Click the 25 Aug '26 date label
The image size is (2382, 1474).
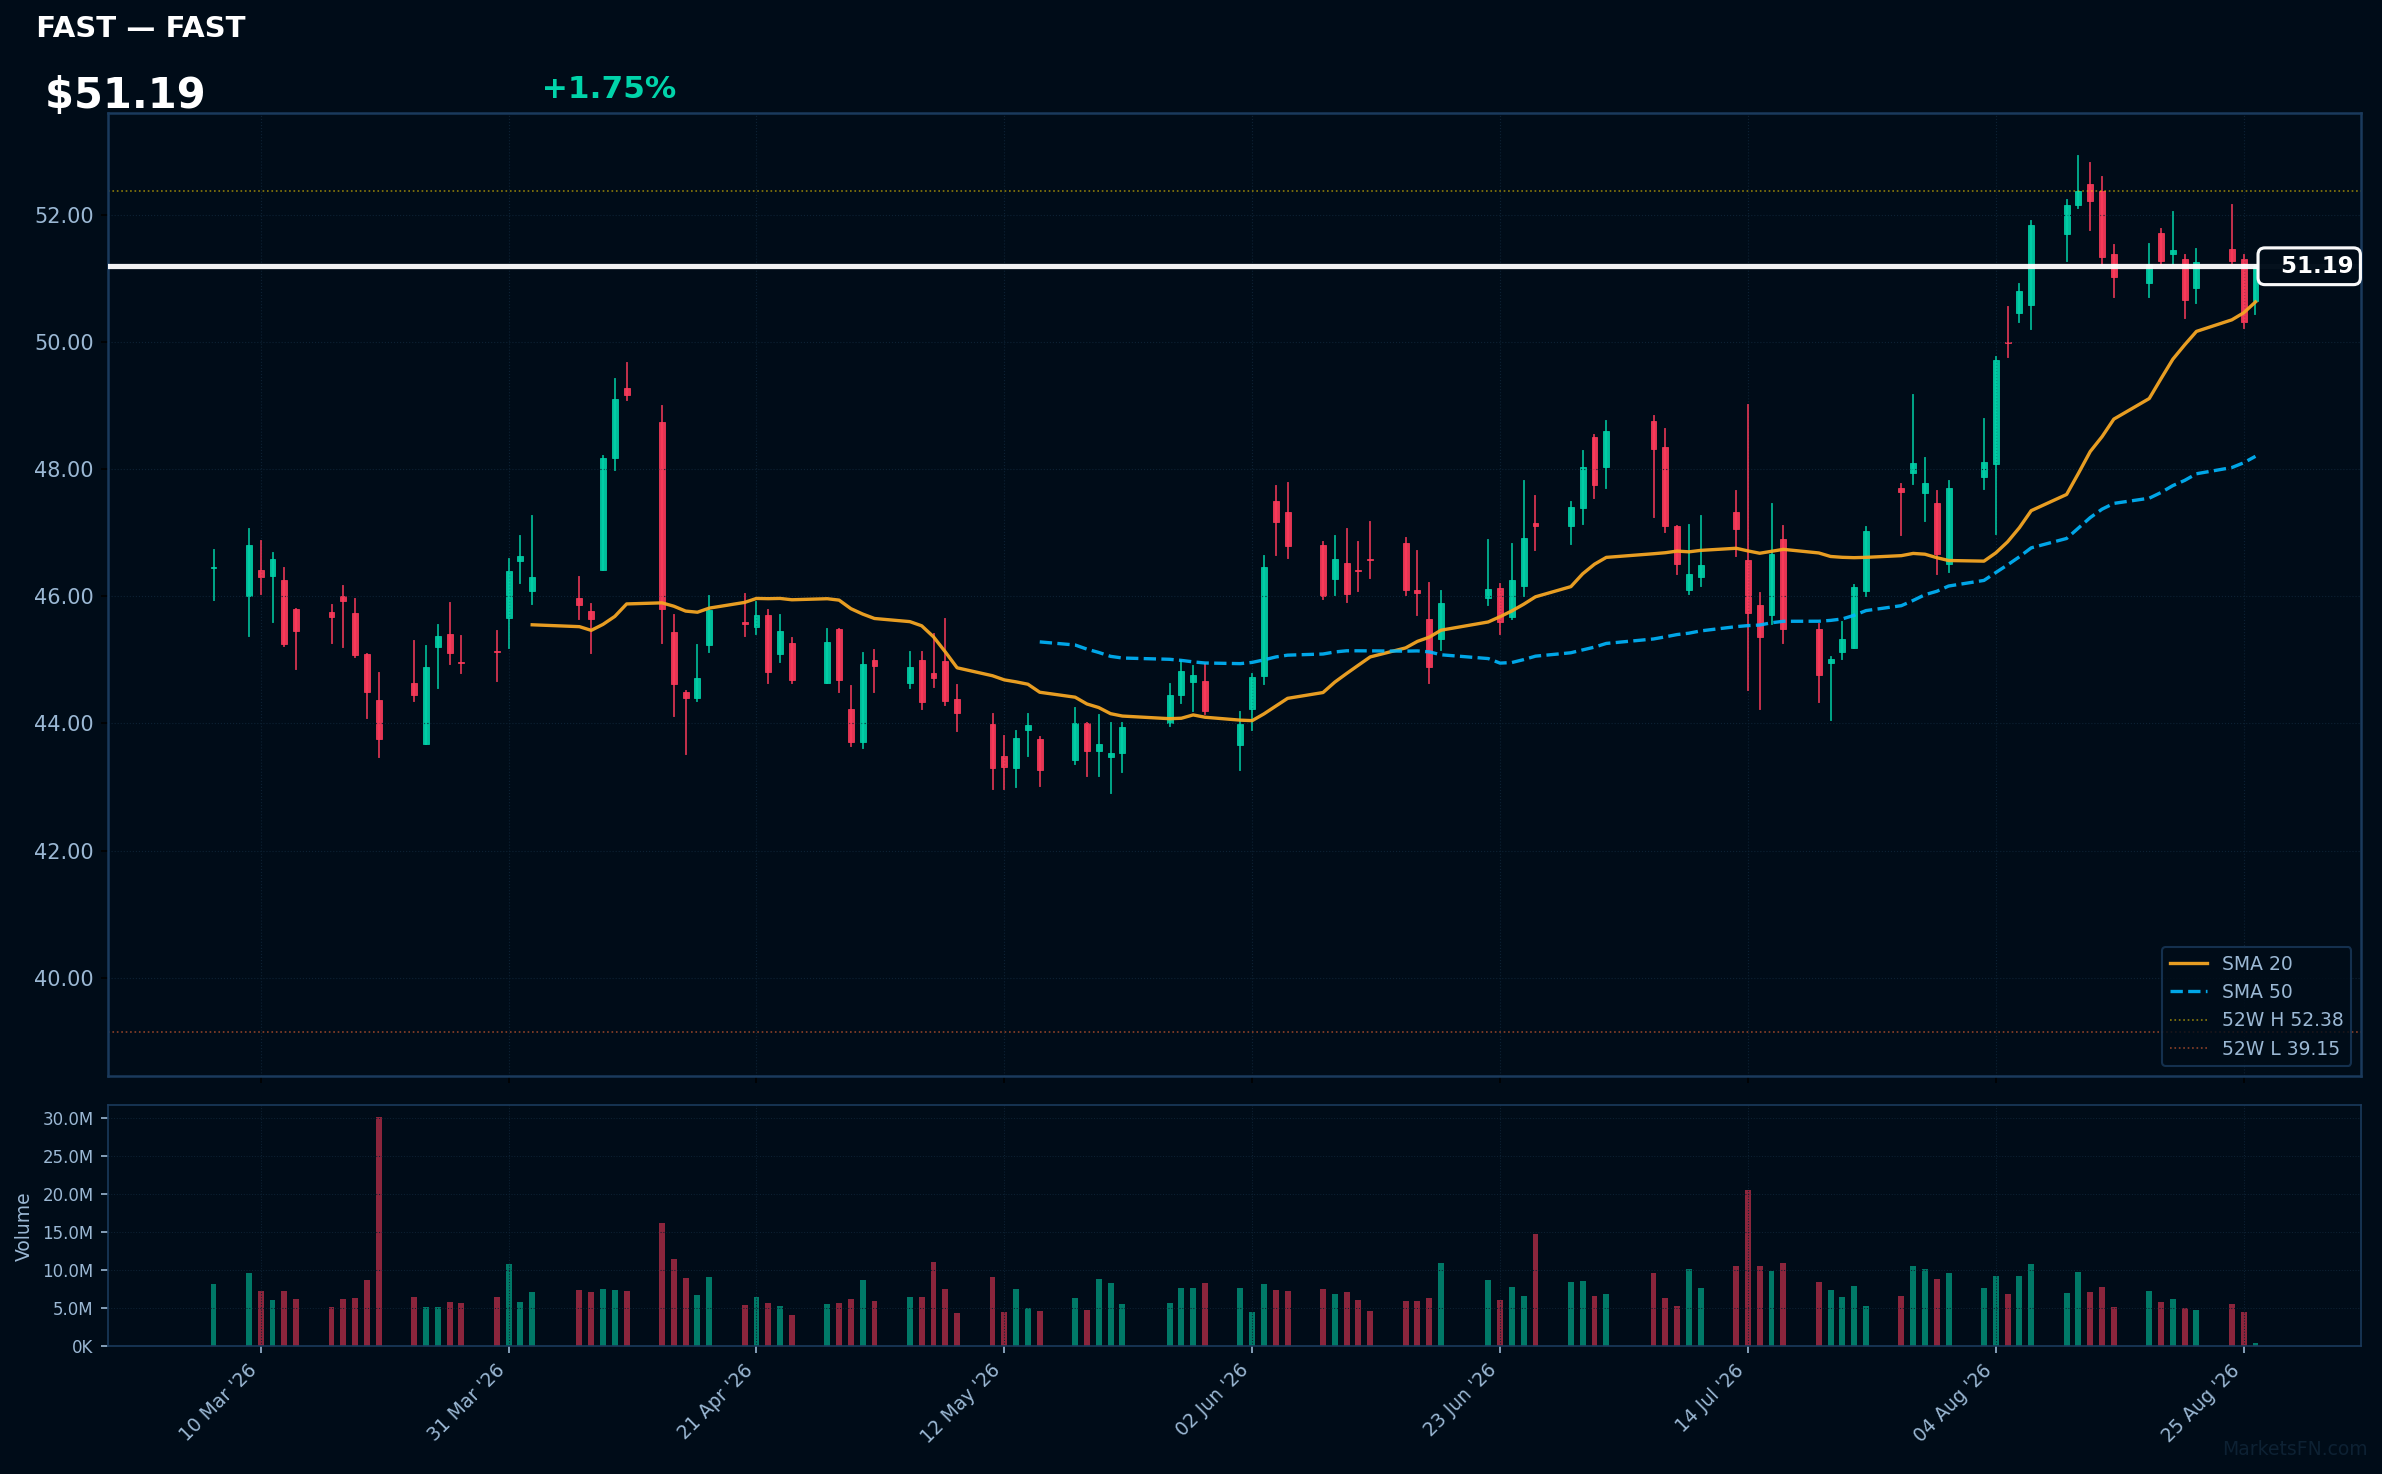pos(2200,1402)
